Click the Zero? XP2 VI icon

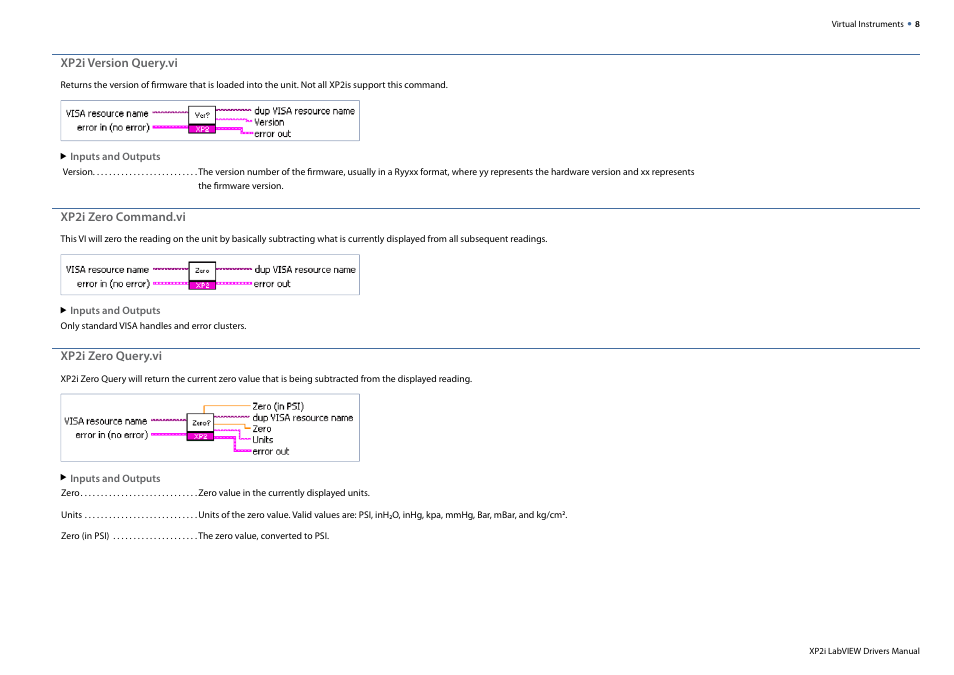(200, 427)
